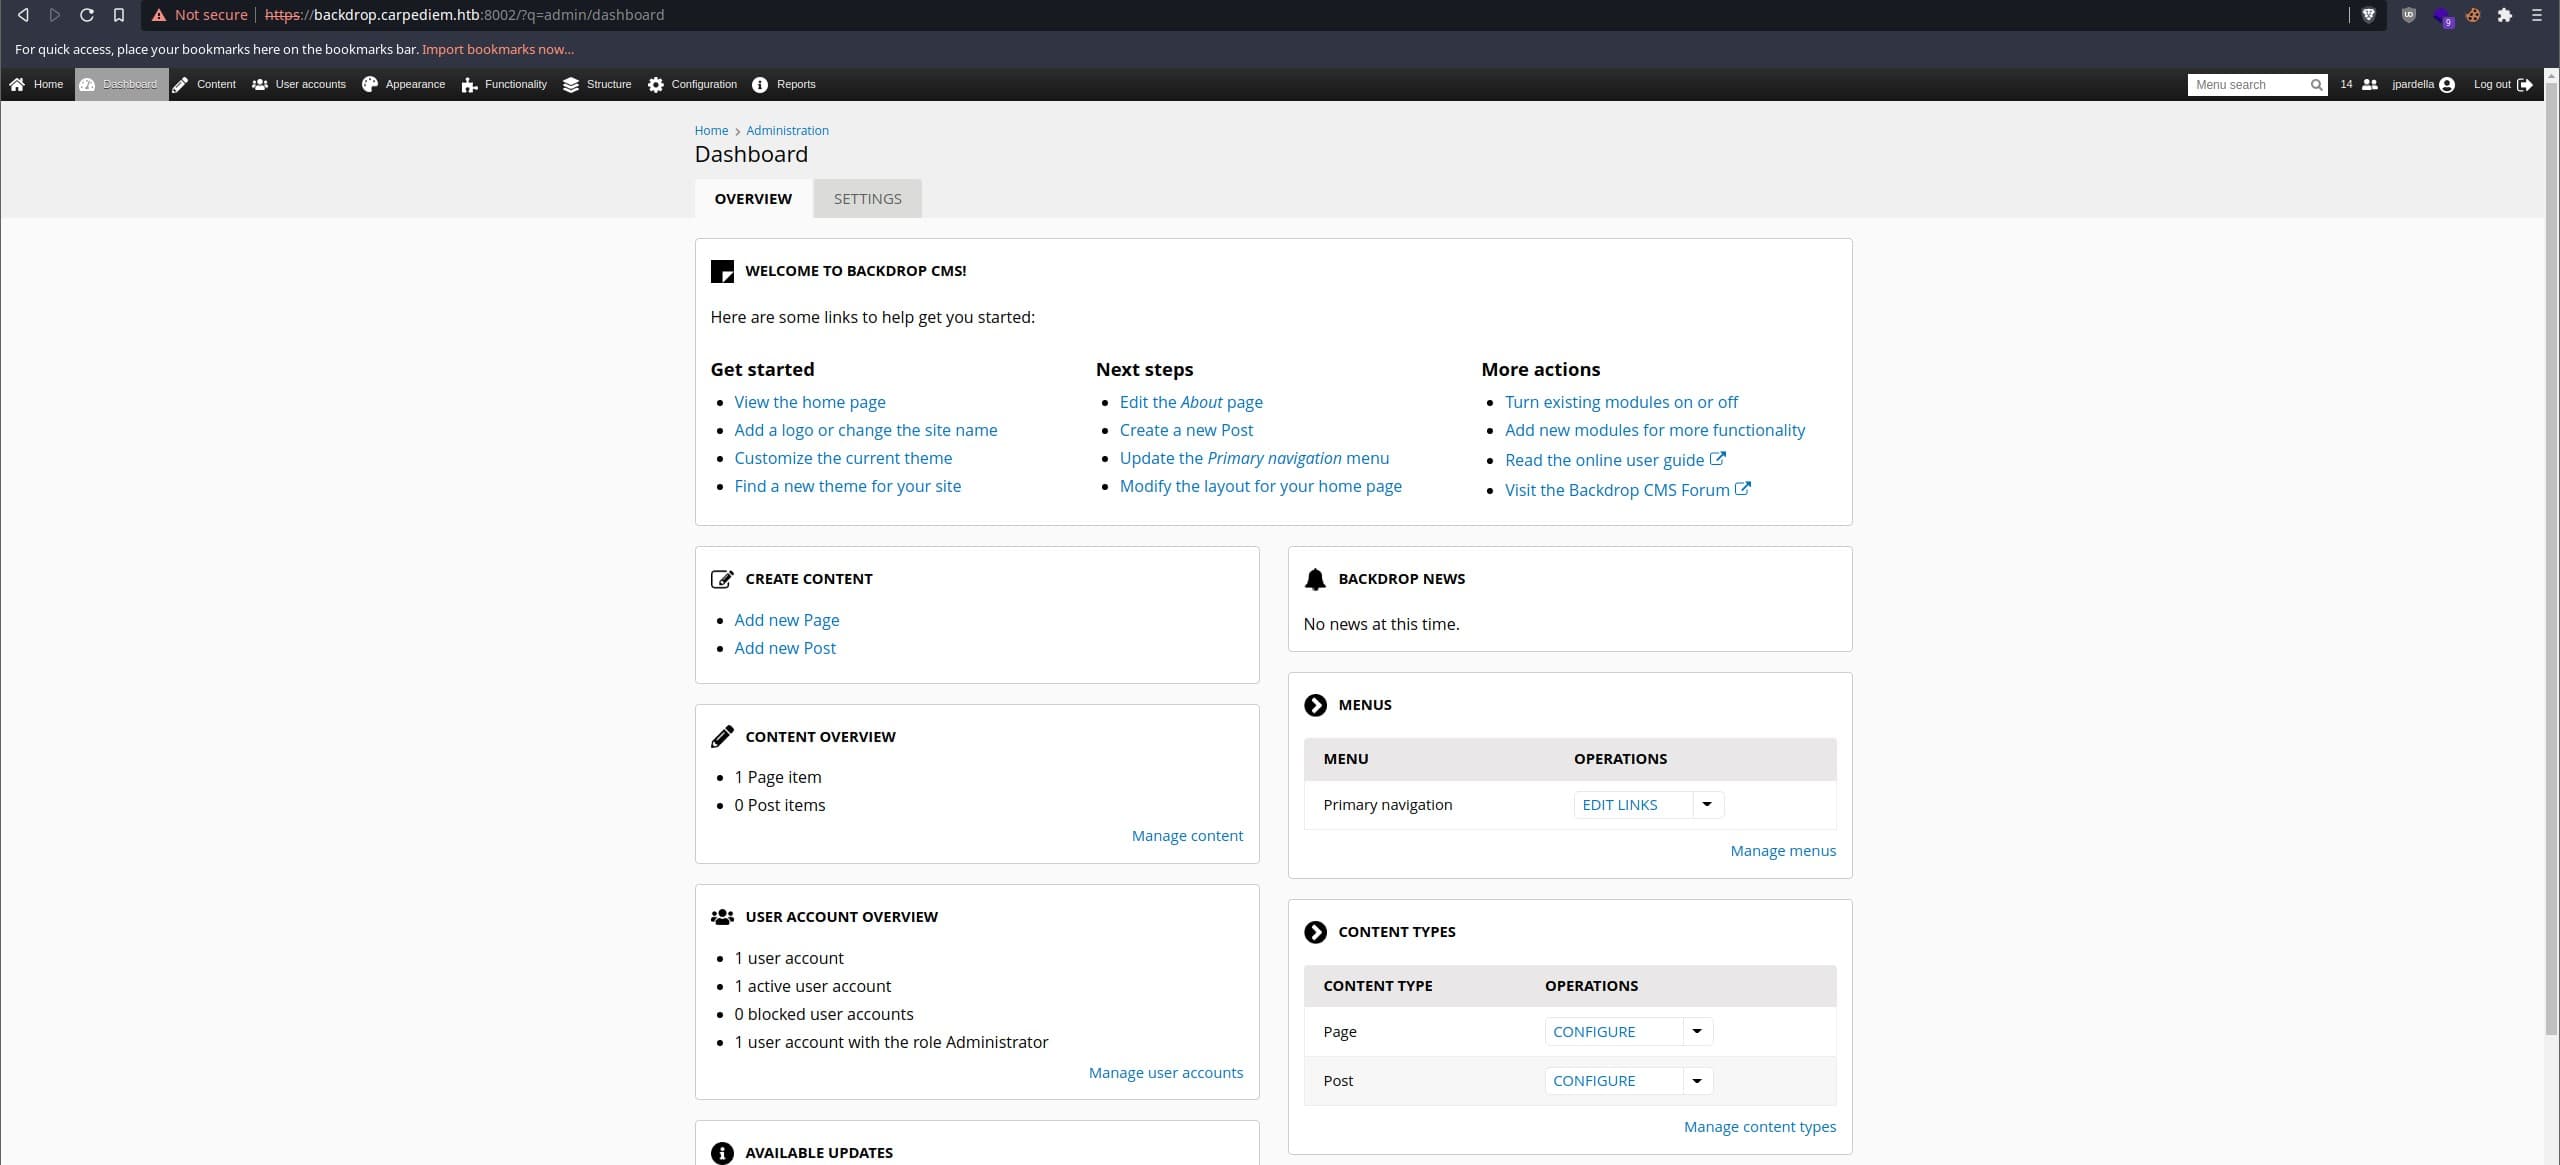Click Find a new theme for your site
Viewport: 2560px width, 1165px height.
(848, 486)
